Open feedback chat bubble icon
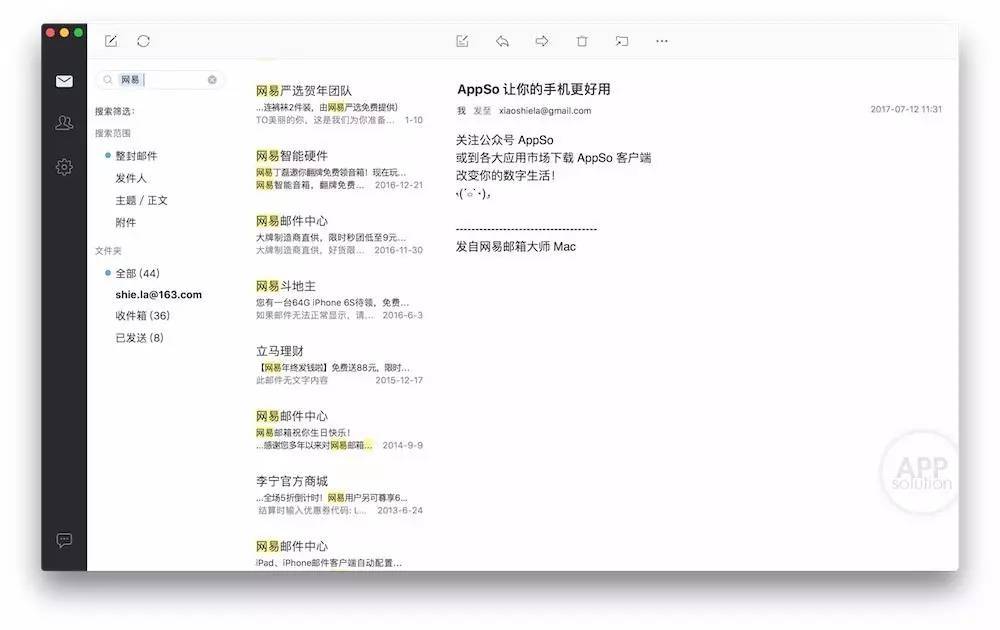This screenshot has height=630, width=1000. tap(64, 540)
